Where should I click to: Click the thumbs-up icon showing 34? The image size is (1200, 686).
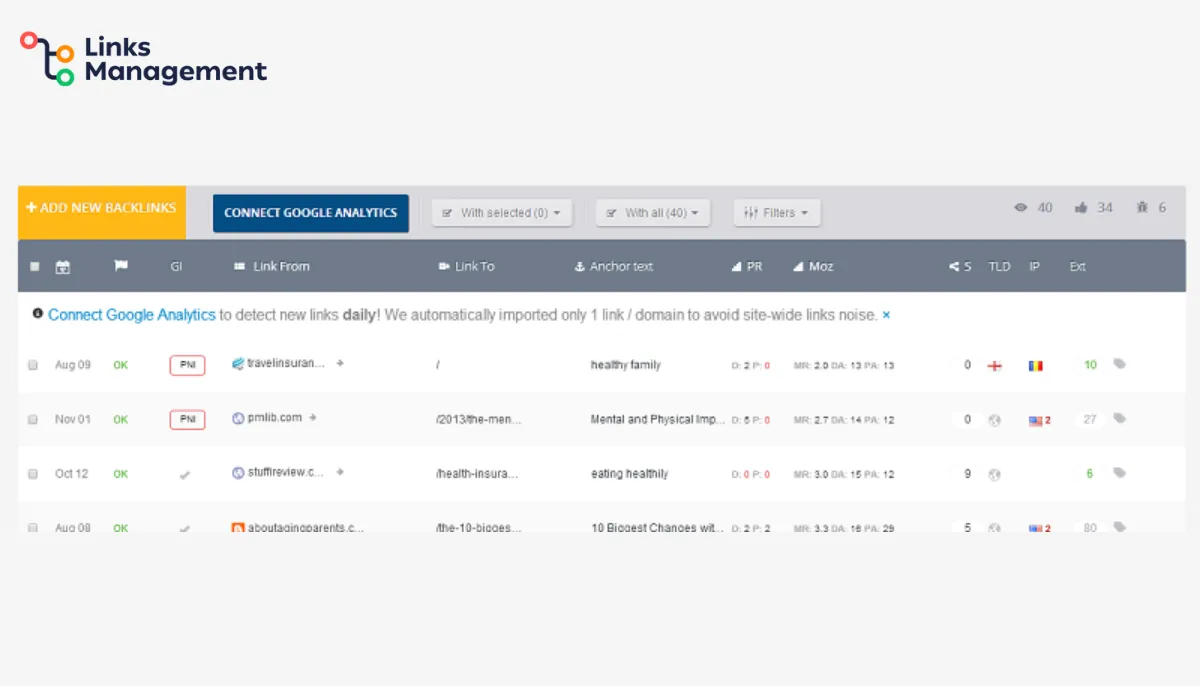click(x=1081, y=208)
